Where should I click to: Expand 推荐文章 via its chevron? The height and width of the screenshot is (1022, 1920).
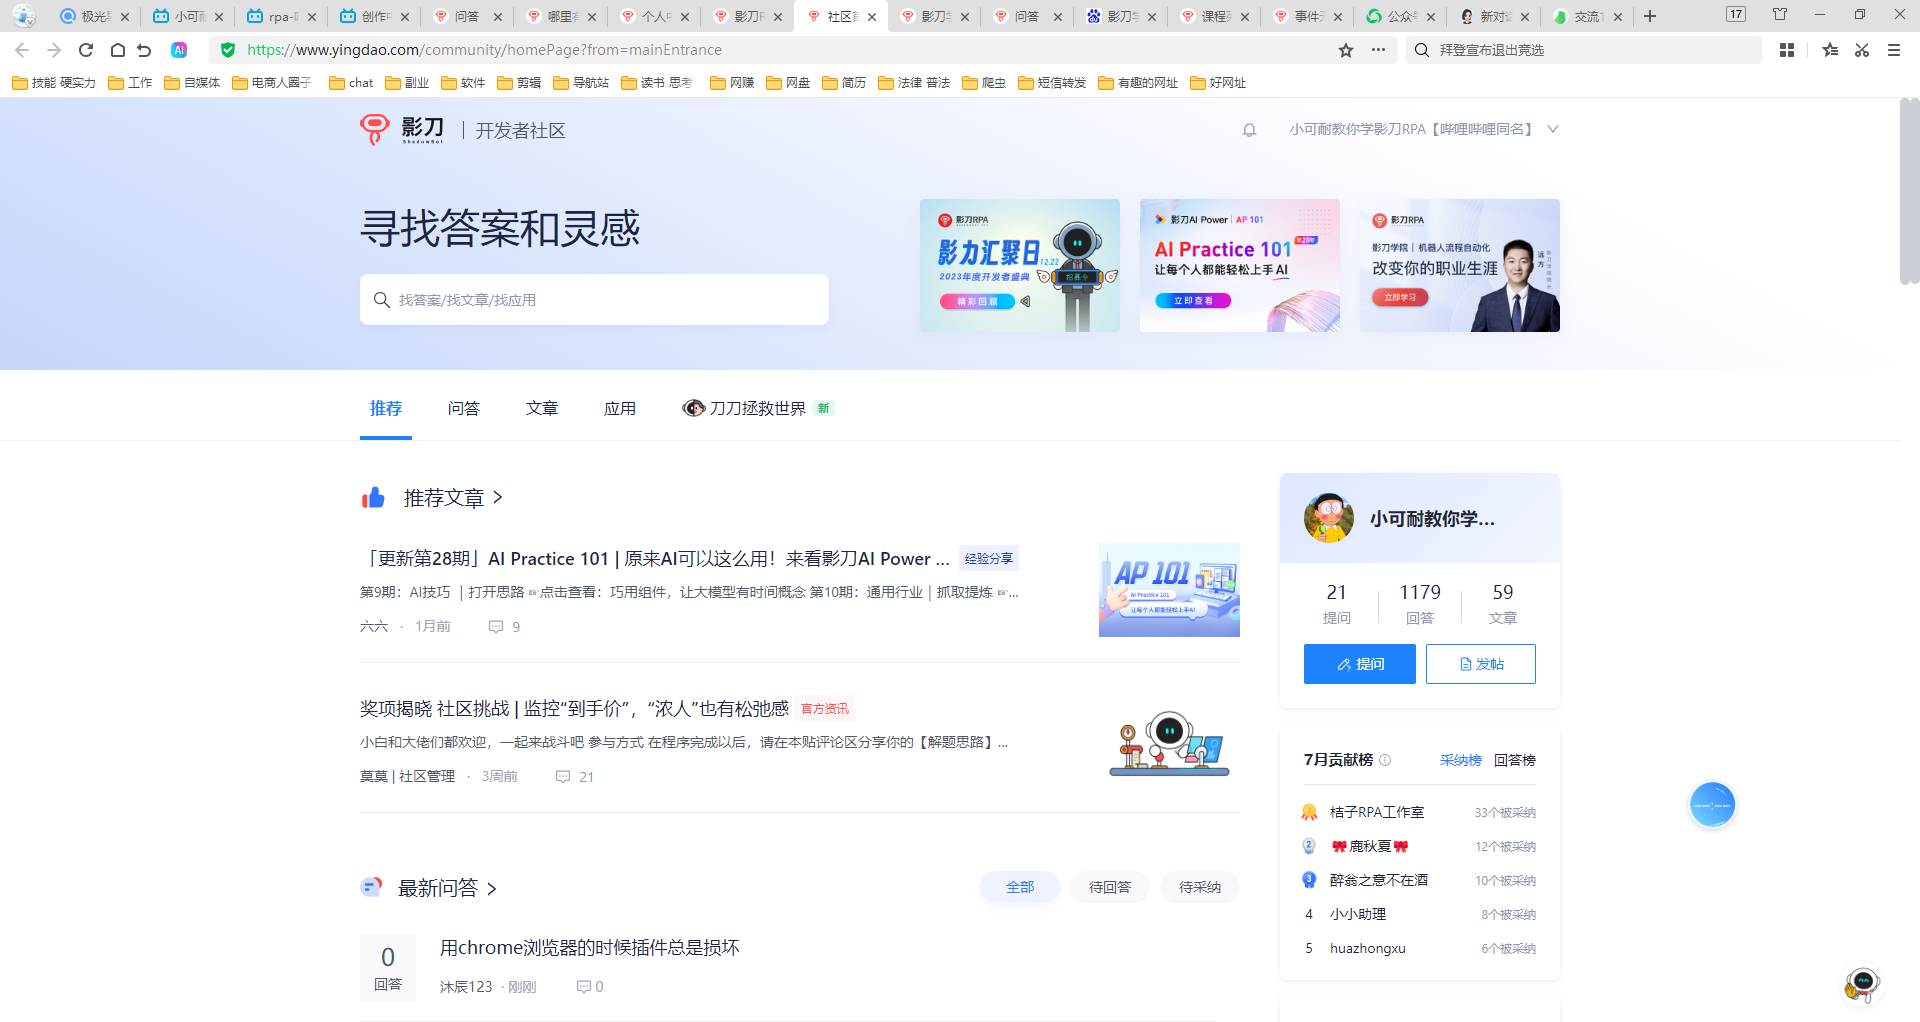(x=498, y=498)
